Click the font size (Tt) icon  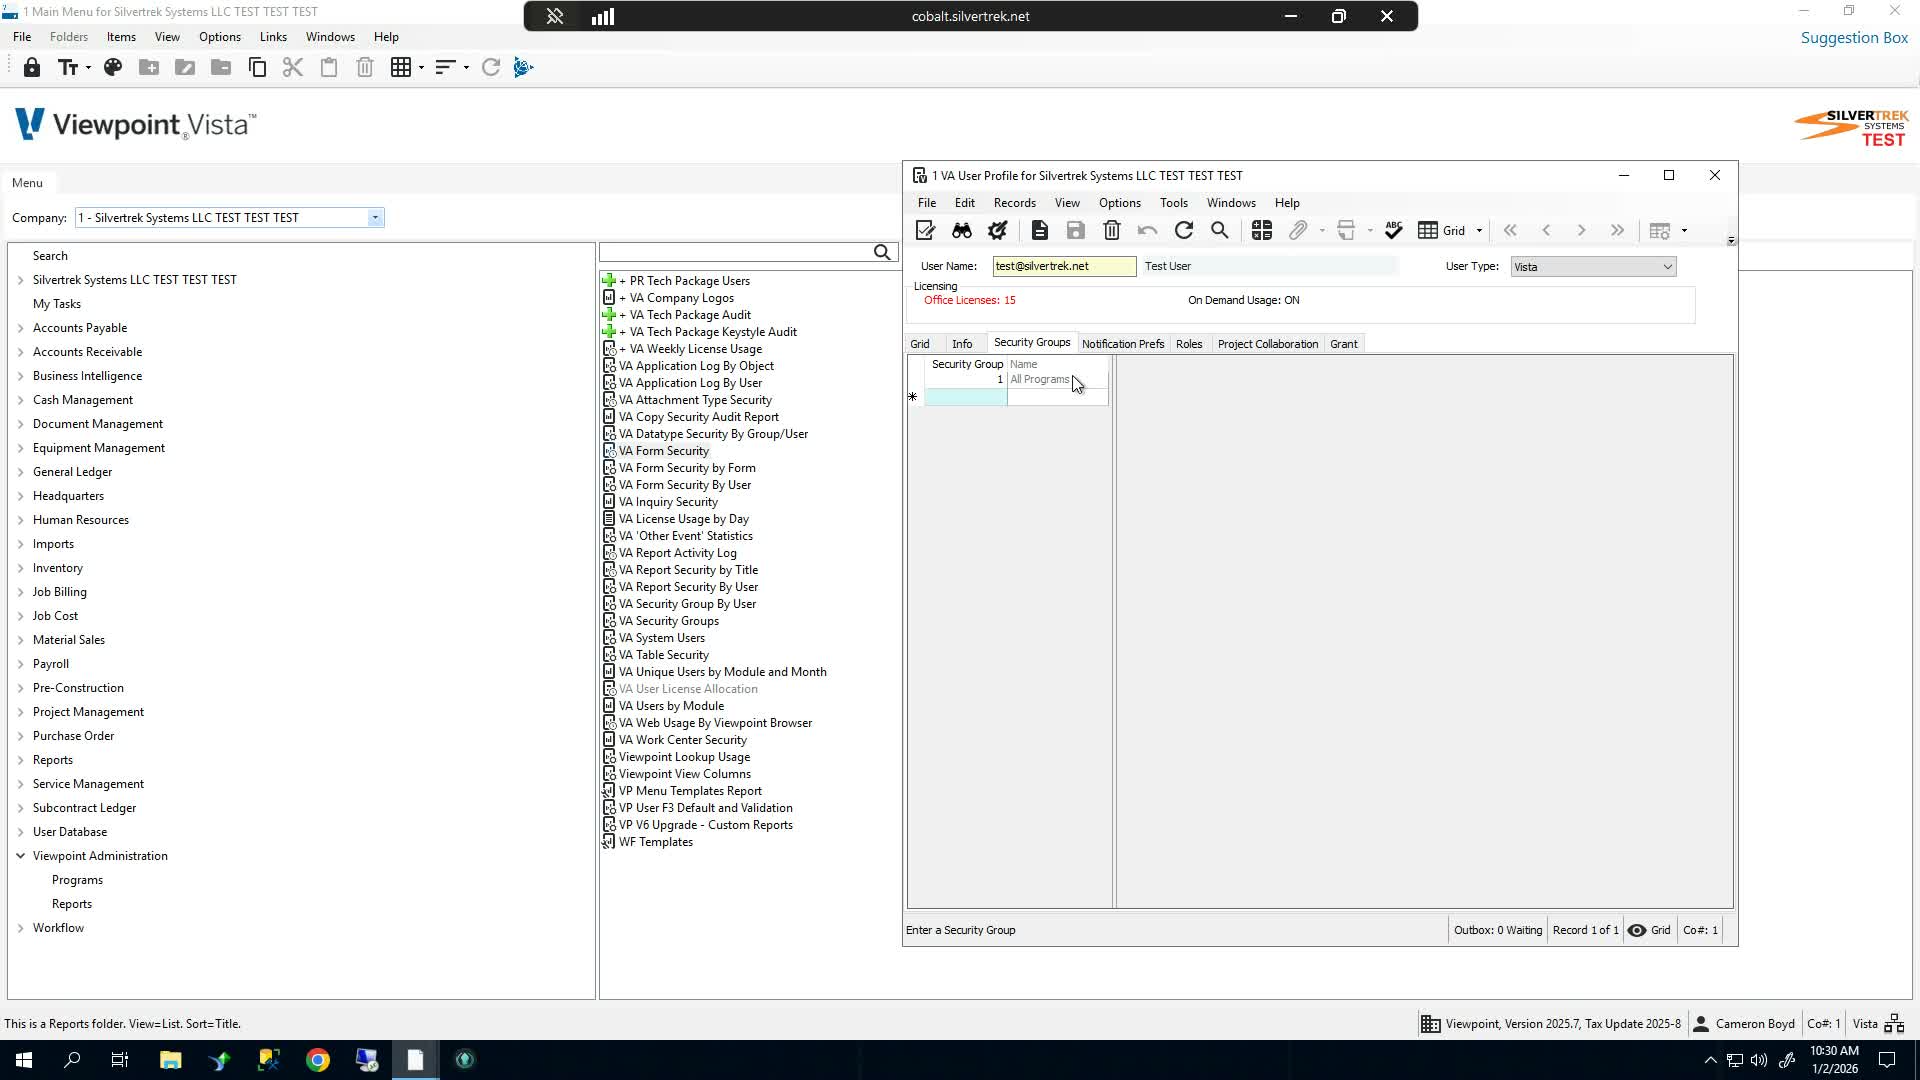click(68, 68)
